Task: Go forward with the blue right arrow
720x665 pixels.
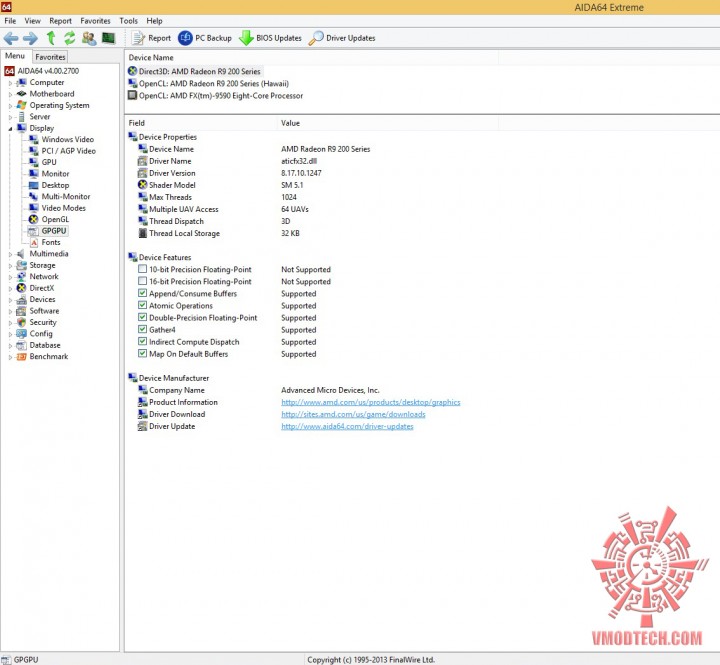Action: click(x=30, y=38)
